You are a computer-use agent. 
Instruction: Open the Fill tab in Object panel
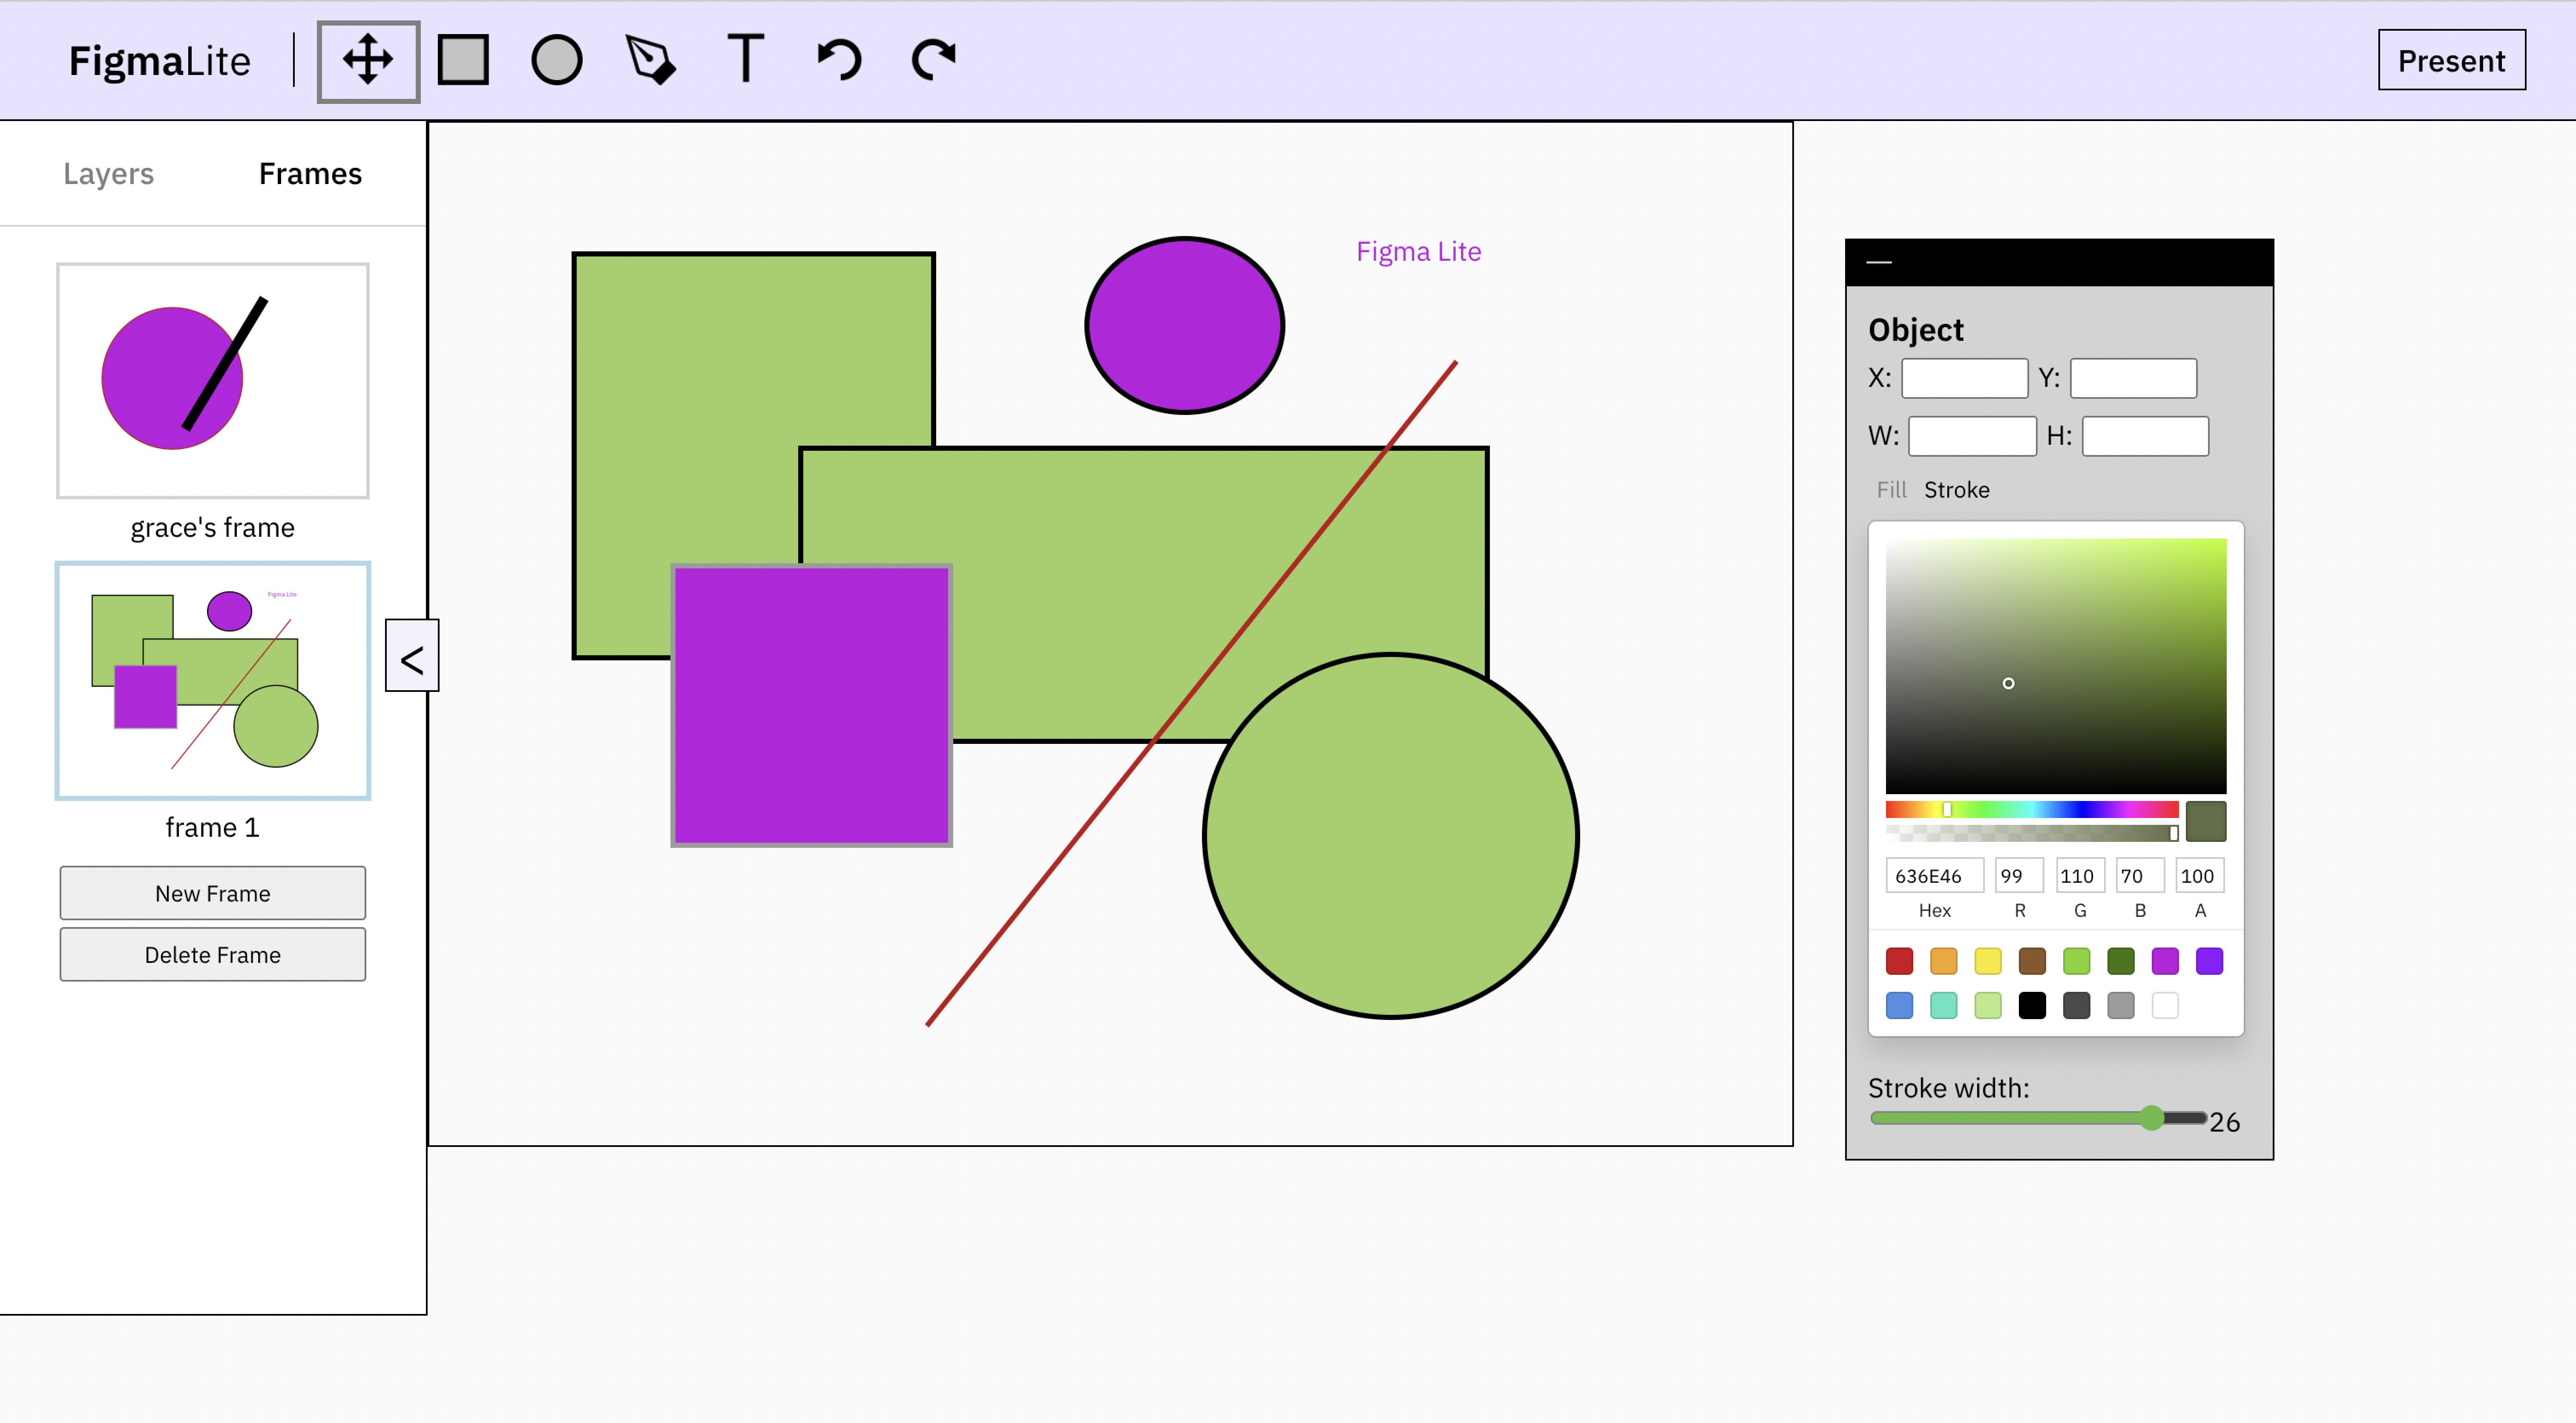point(1891,490)
